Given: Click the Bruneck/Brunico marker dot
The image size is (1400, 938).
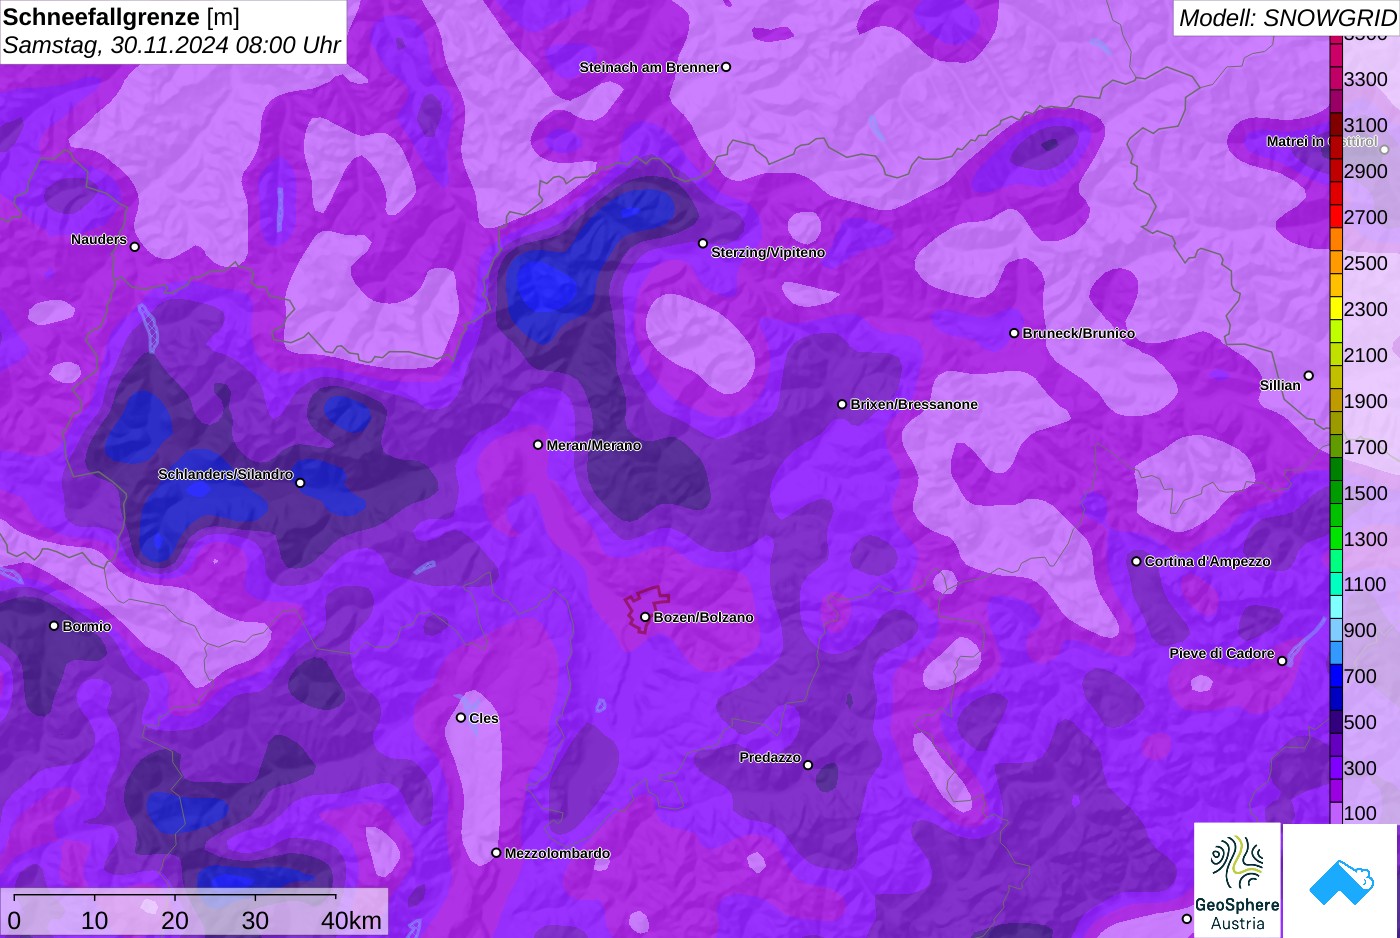Looking at the screenshot, I should pyautogui.click(x=1014, y=333).
